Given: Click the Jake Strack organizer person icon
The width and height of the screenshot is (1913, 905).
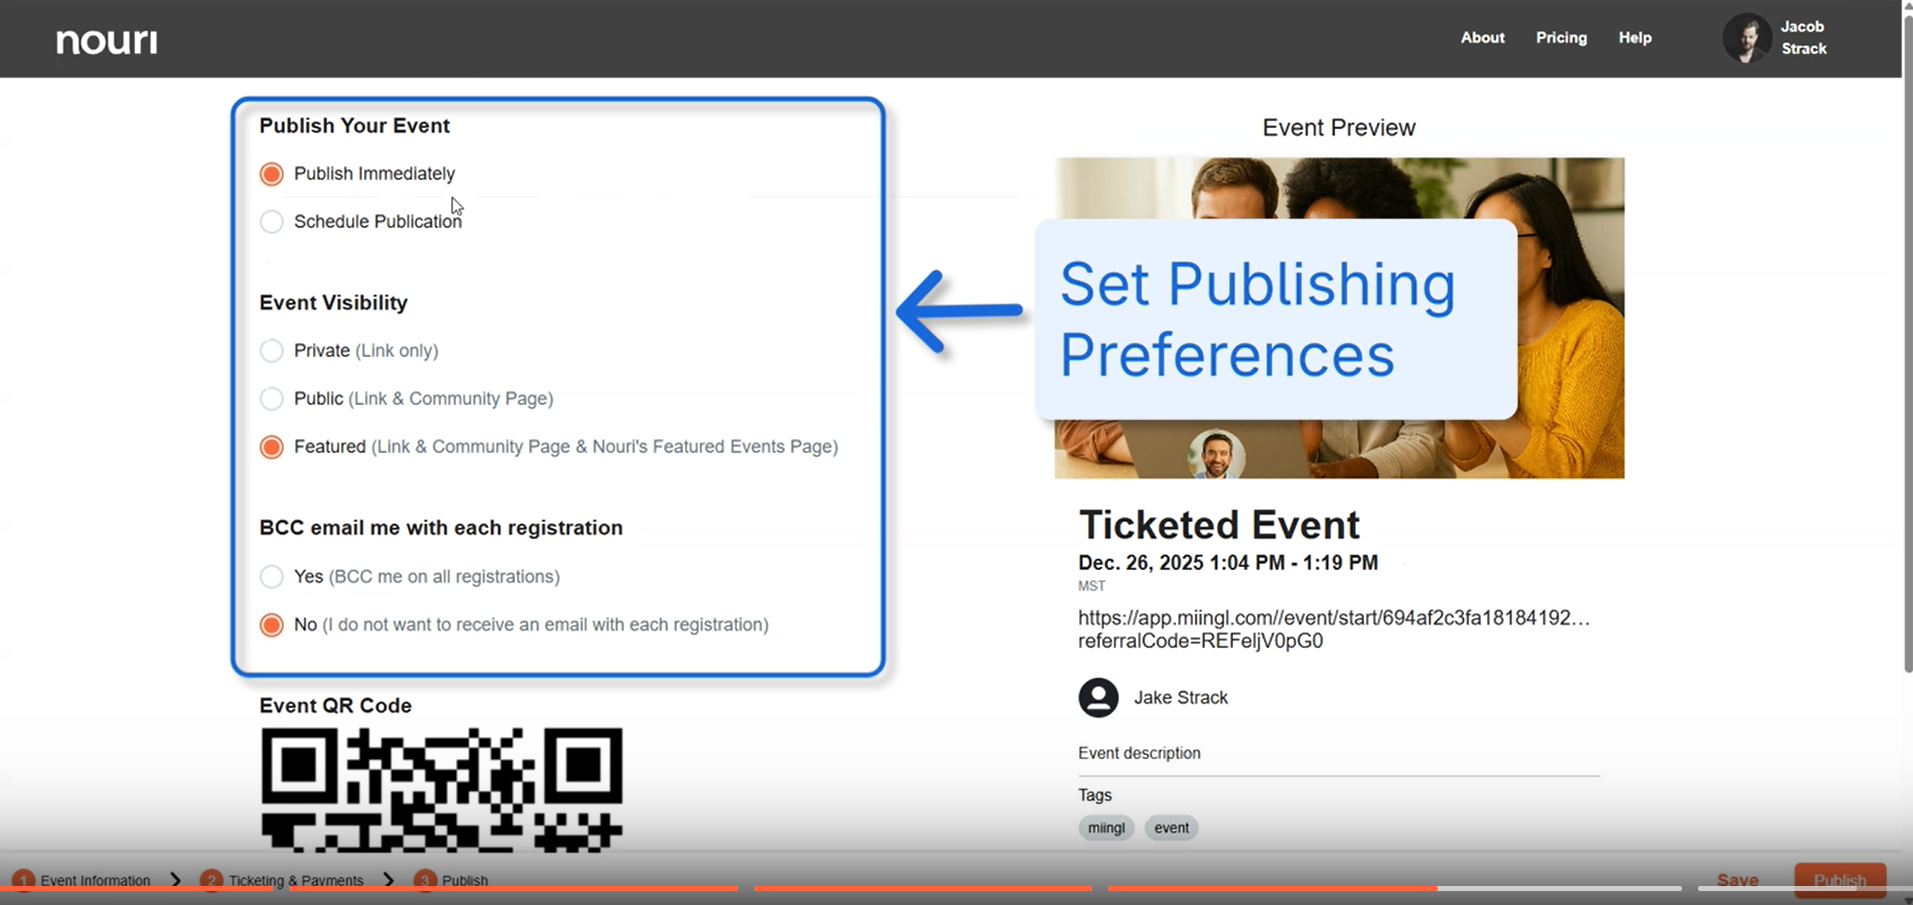Looking at the screenshot, I should pos(1098,698).
